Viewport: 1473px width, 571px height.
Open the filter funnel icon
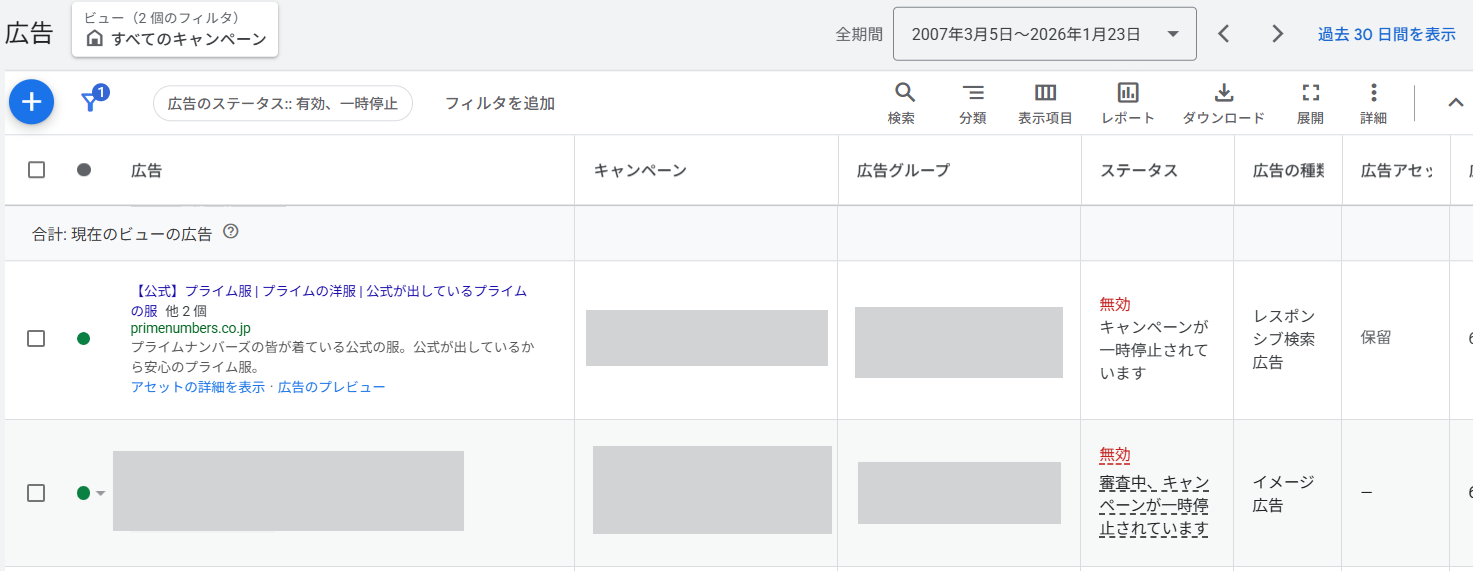pyautogui.click(x=91, y=102)
